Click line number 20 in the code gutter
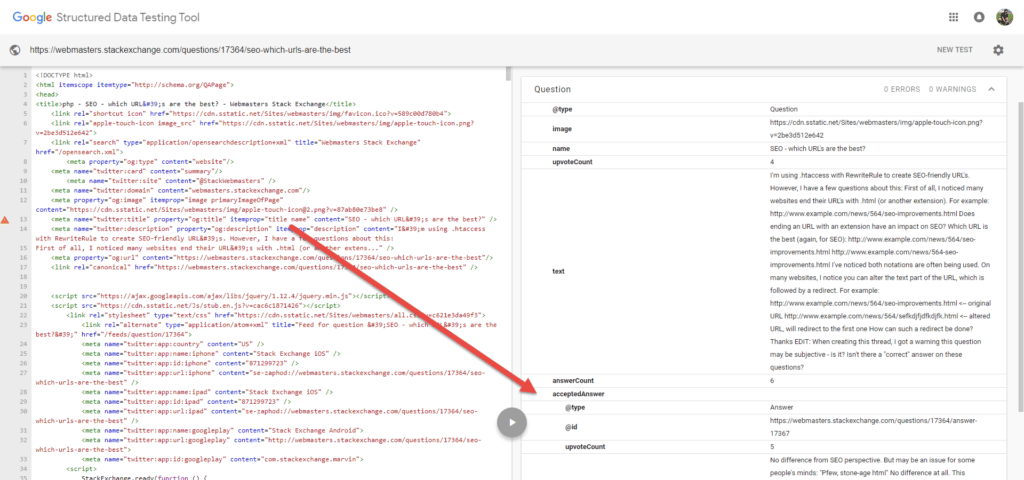Image resolution: width=1024 pixels, height=480 pixels. pos(23,296)
